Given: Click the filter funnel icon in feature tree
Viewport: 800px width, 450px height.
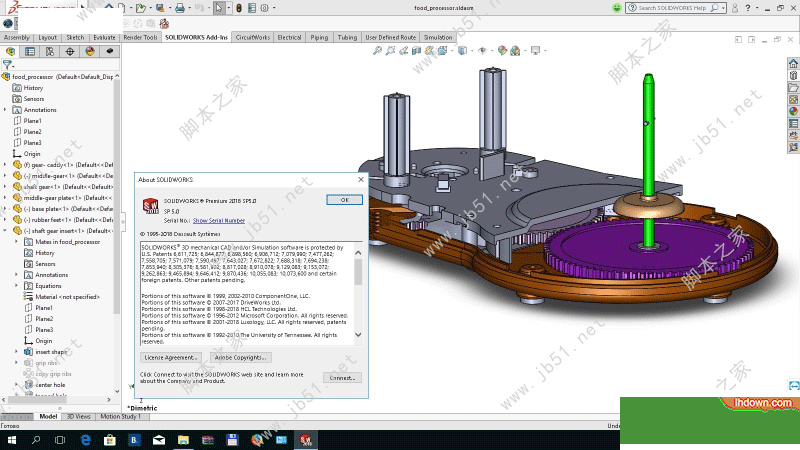Looking at the screenshot, I should [x=7, y=64].
